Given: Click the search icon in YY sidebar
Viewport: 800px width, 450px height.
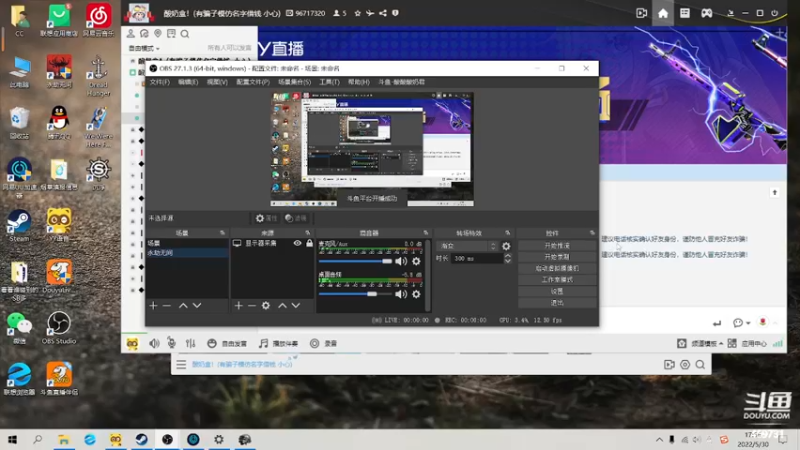Looking at the screenshot, I should pos(185,34).
